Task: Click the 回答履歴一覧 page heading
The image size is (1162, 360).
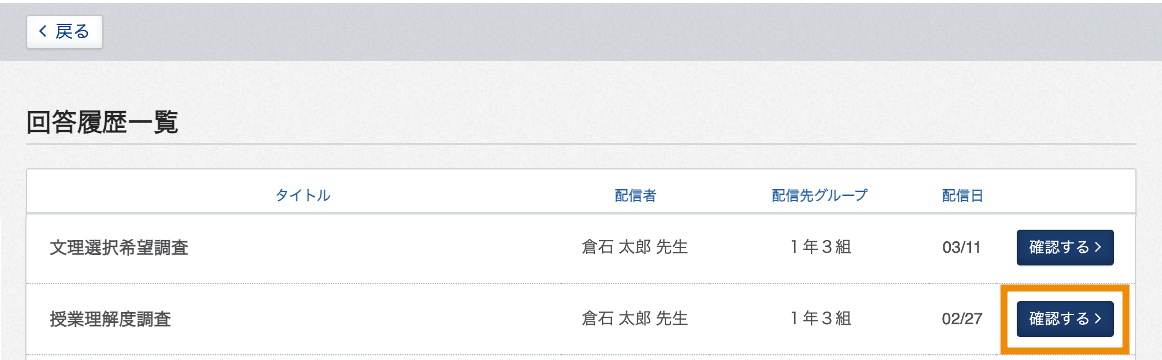Action: point(102,122)
